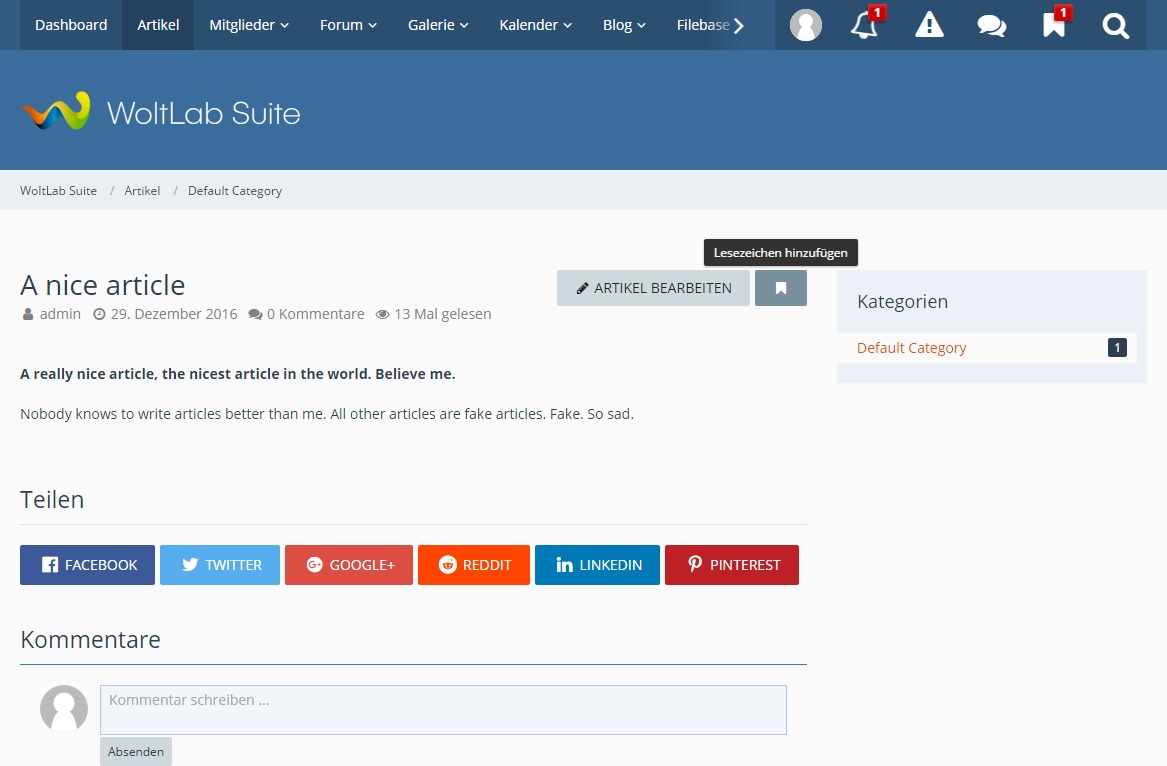Open the Kalender menu item
Viewport: 1167px width, 766px height.
[535, 25]
